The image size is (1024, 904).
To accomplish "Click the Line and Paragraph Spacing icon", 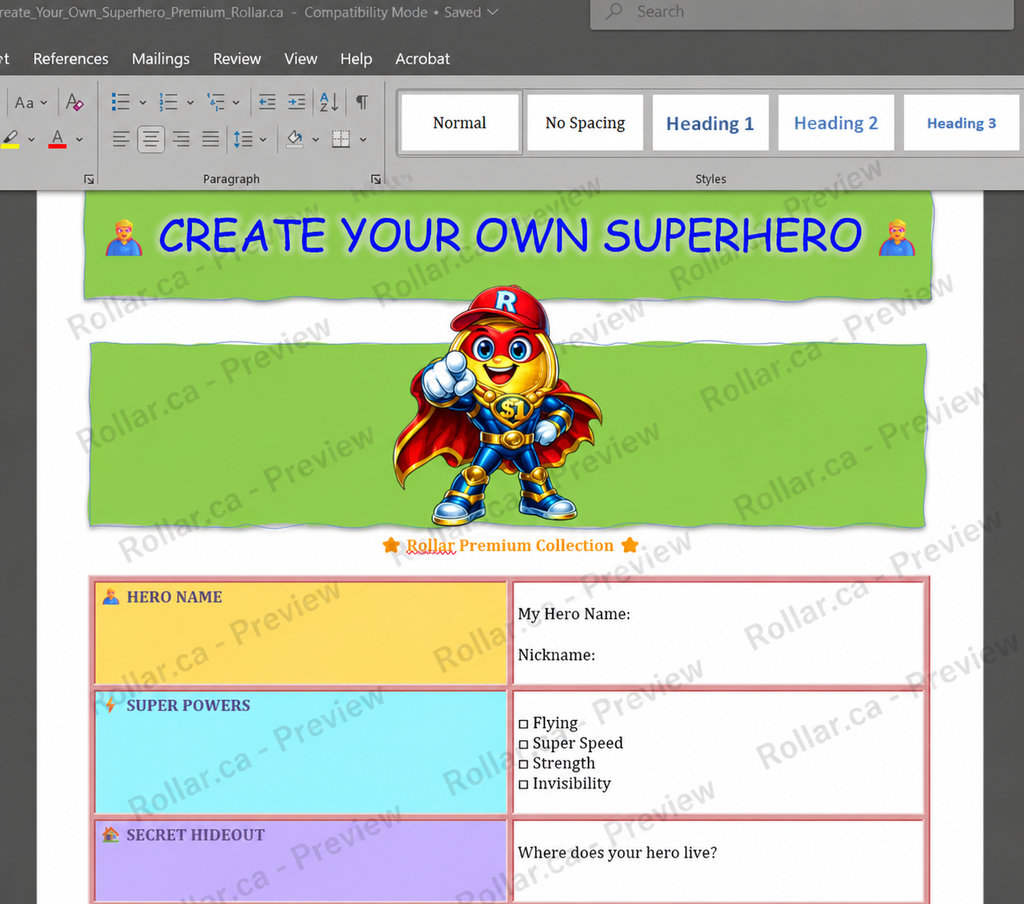I will (243, 138).
